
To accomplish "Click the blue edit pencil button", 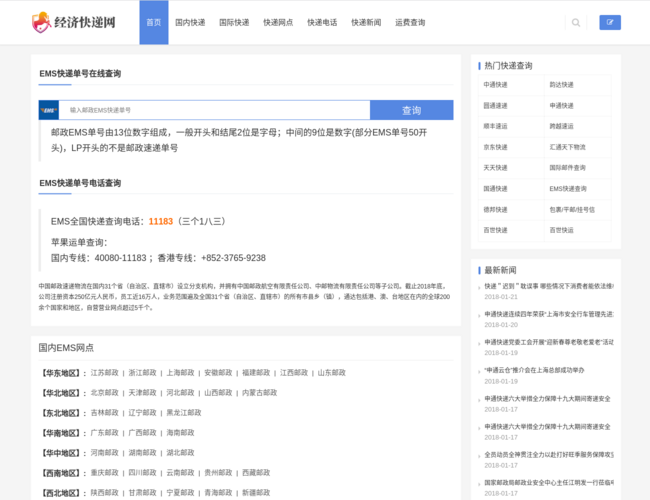I will pyautogui.click(x=610, y=22).
